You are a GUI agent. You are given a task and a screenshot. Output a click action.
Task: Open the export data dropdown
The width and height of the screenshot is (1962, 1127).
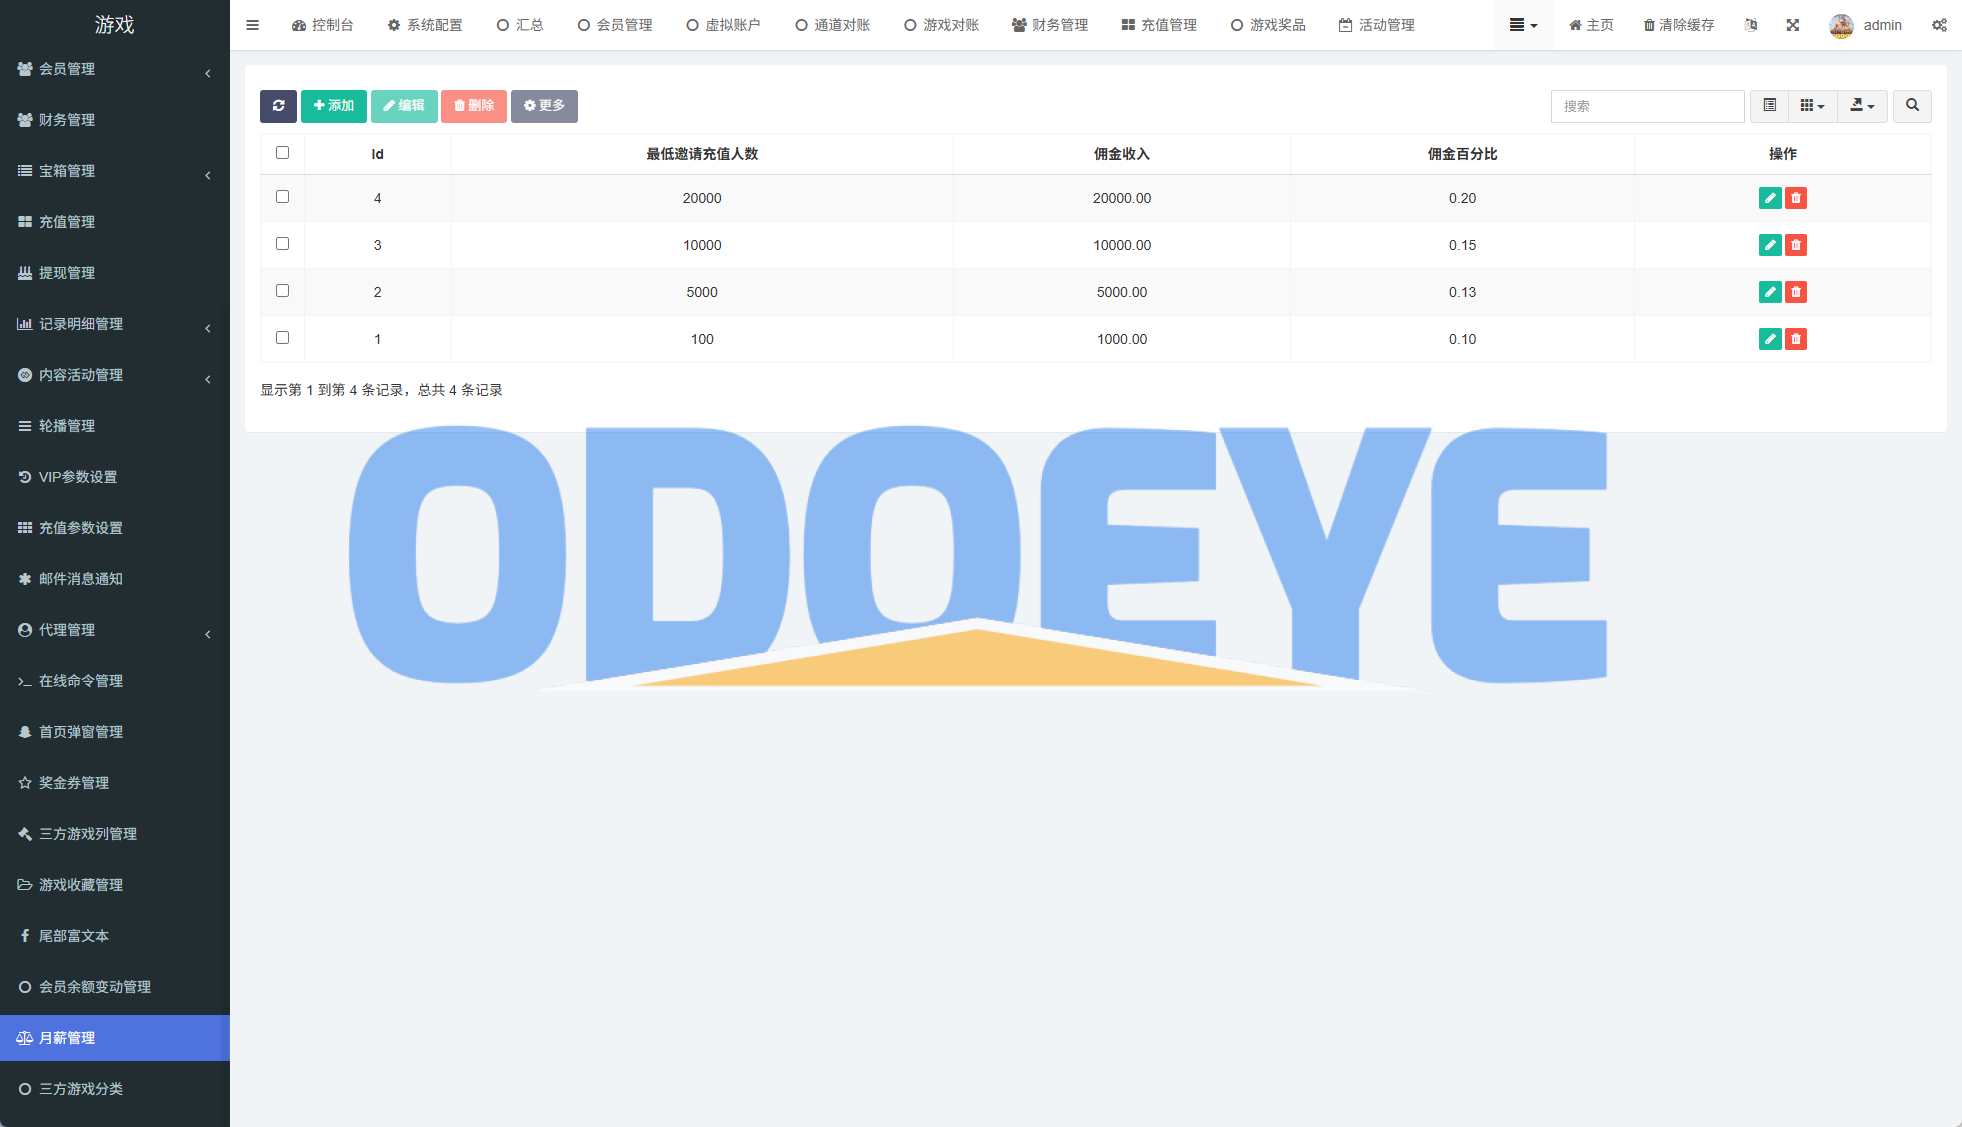[x=1862, y=106]
